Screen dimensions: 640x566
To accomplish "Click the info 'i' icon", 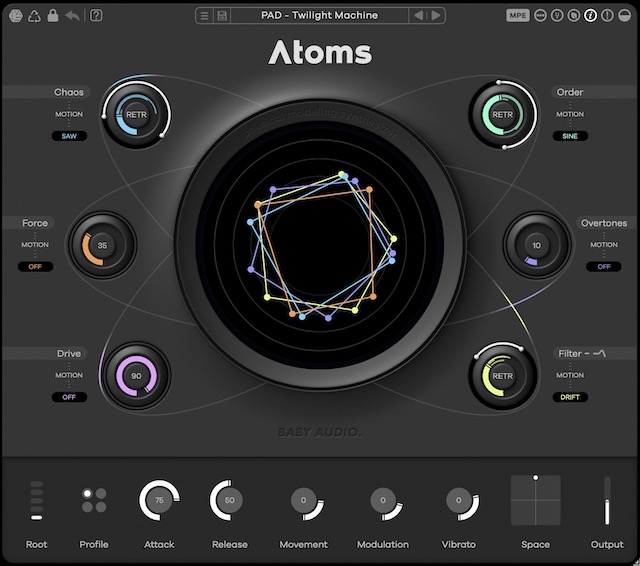I will (x=591, y=16).
